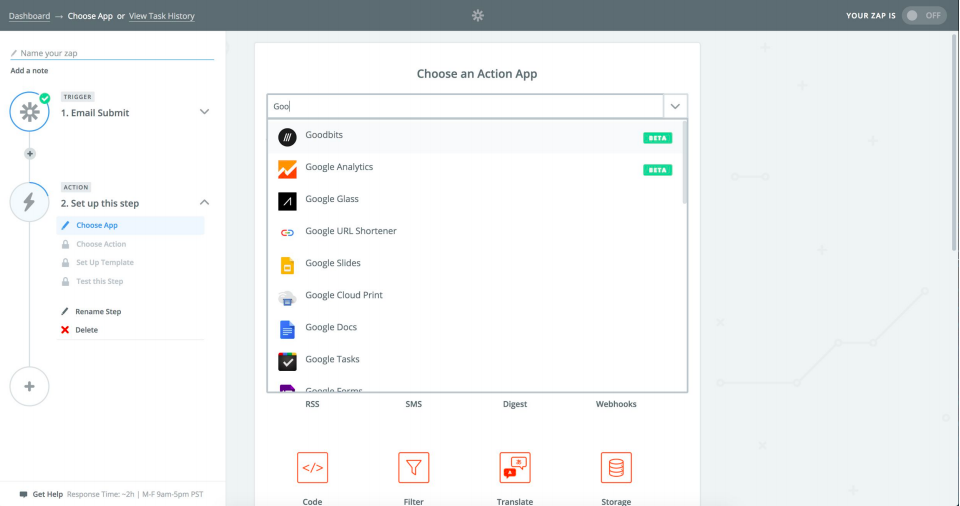Screen dimensions: 960x506
Task: Click the Get Help text link
Action: (48, 494)
